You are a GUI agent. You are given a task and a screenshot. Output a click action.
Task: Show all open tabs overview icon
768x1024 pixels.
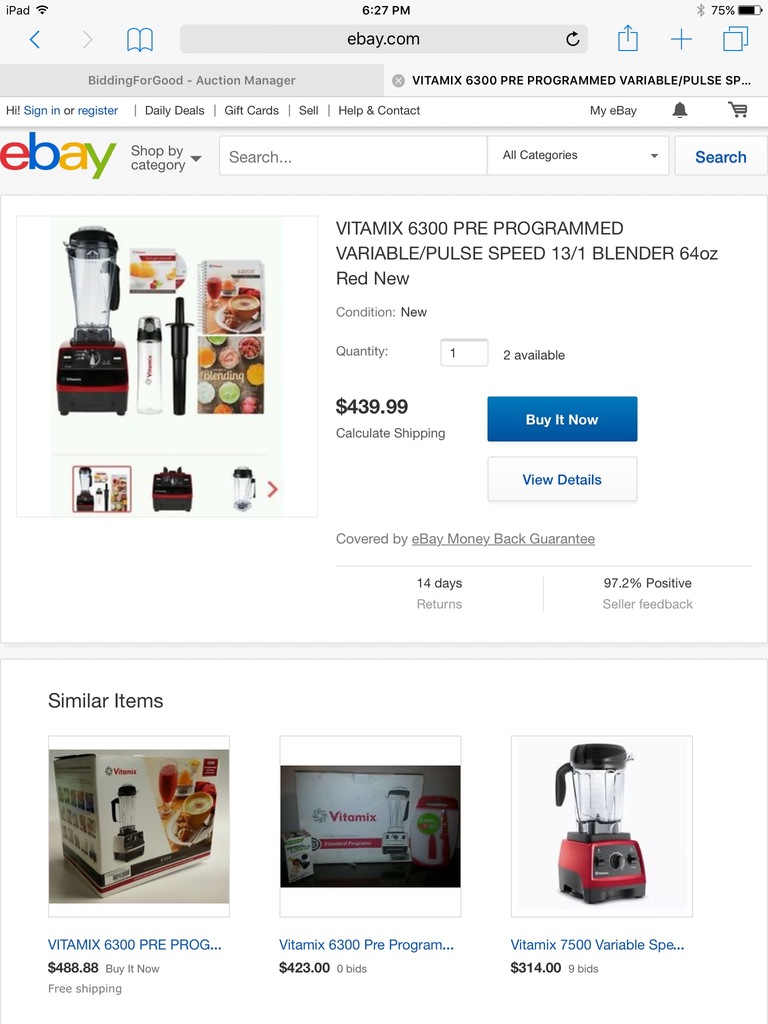[735, 39]
